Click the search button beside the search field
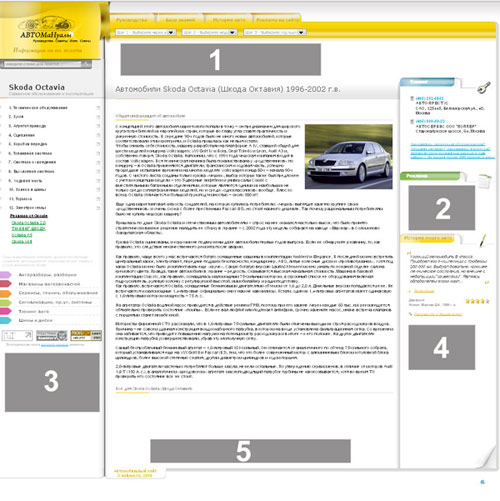500x501 pixels. pos(86,63)
